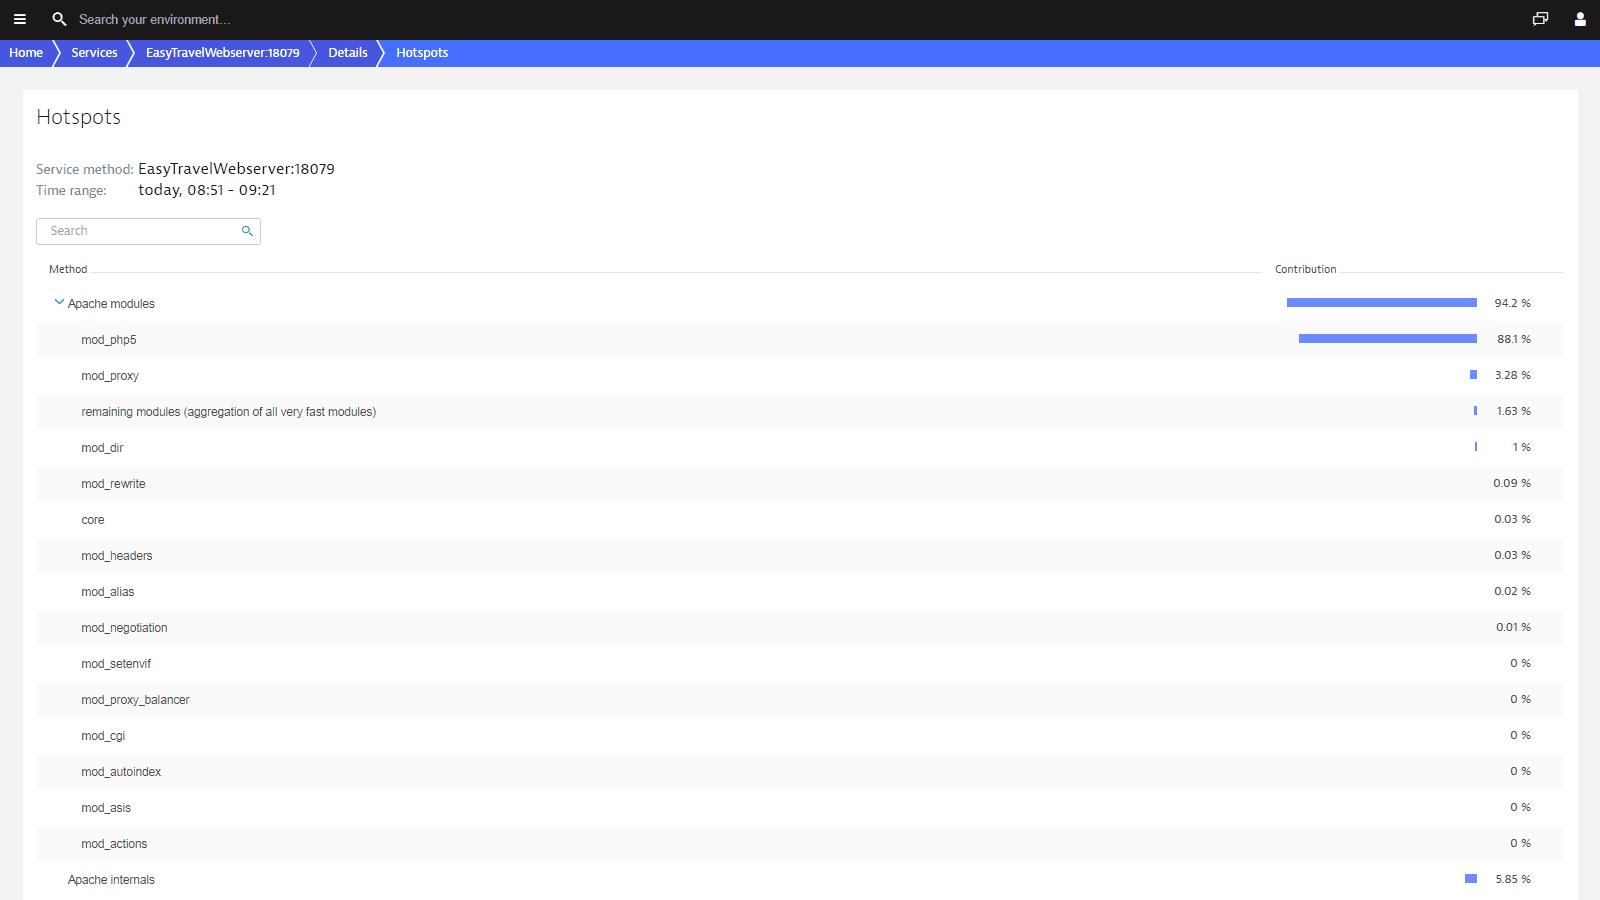The width and height of the screenshot is (1600, 900).
Task: Select the mod_rewrite row
Action: point(800,483)
